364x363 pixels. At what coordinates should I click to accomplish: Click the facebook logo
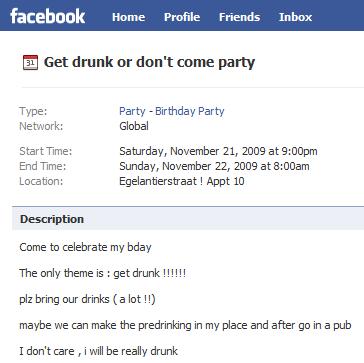click(x=48, y=16)
